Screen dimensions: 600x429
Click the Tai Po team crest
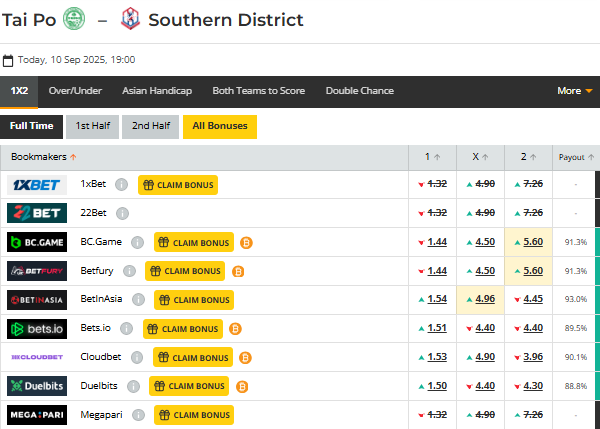(74, 19)
